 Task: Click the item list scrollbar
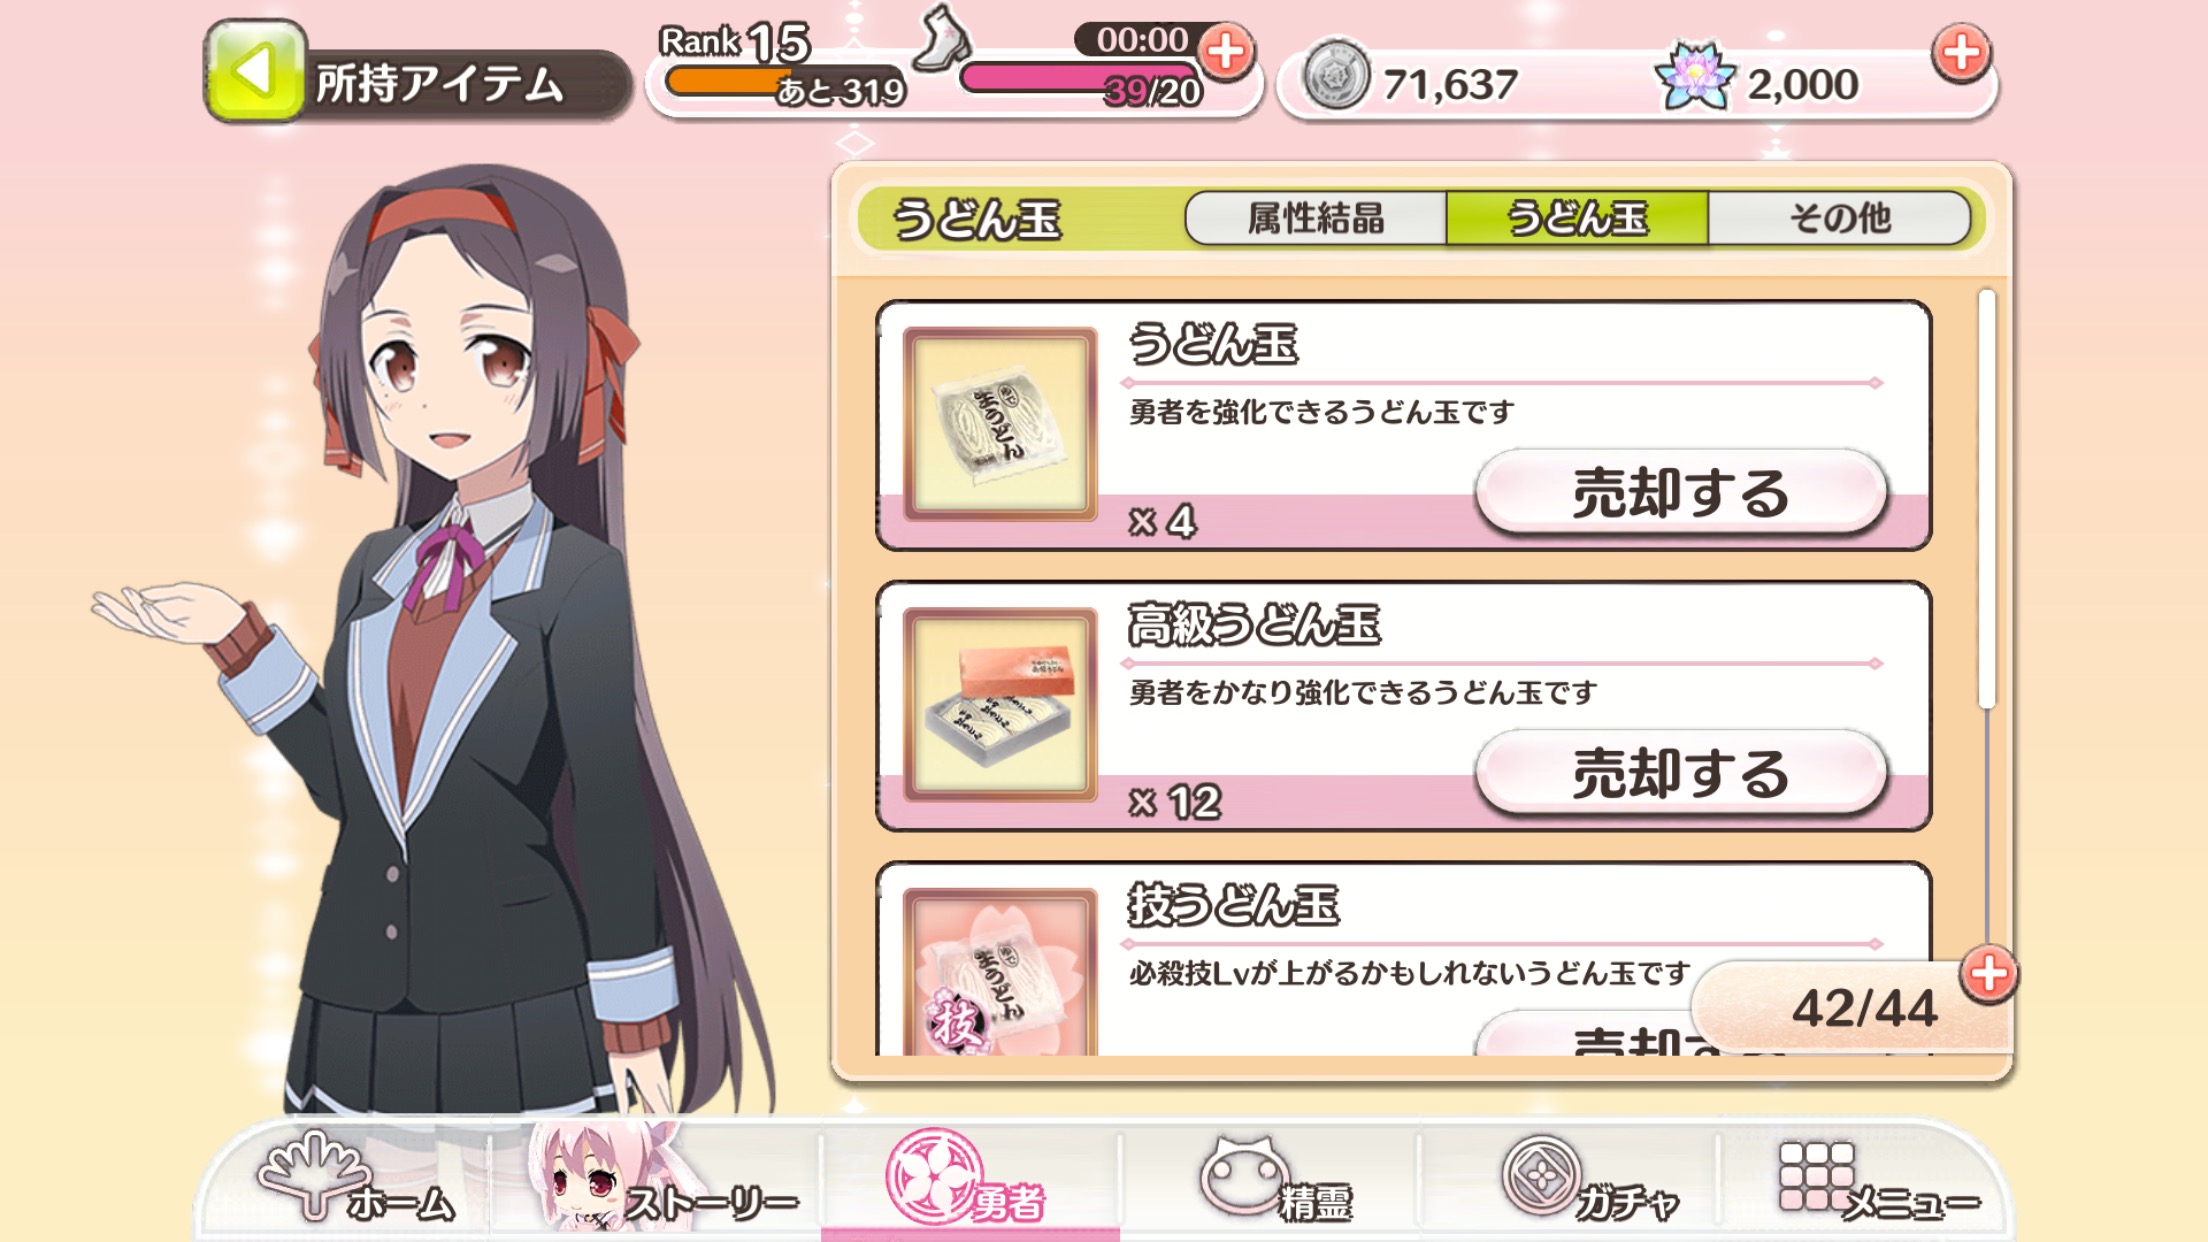tap(1986, 500)
